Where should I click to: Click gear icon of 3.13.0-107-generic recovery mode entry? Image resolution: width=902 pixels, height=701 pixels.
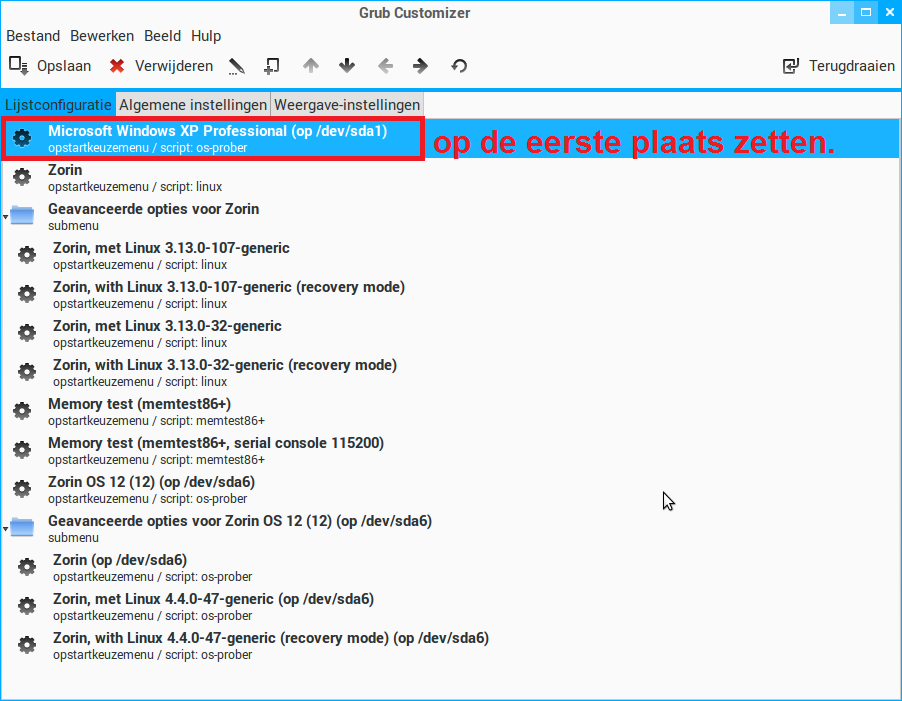[27, 294]
